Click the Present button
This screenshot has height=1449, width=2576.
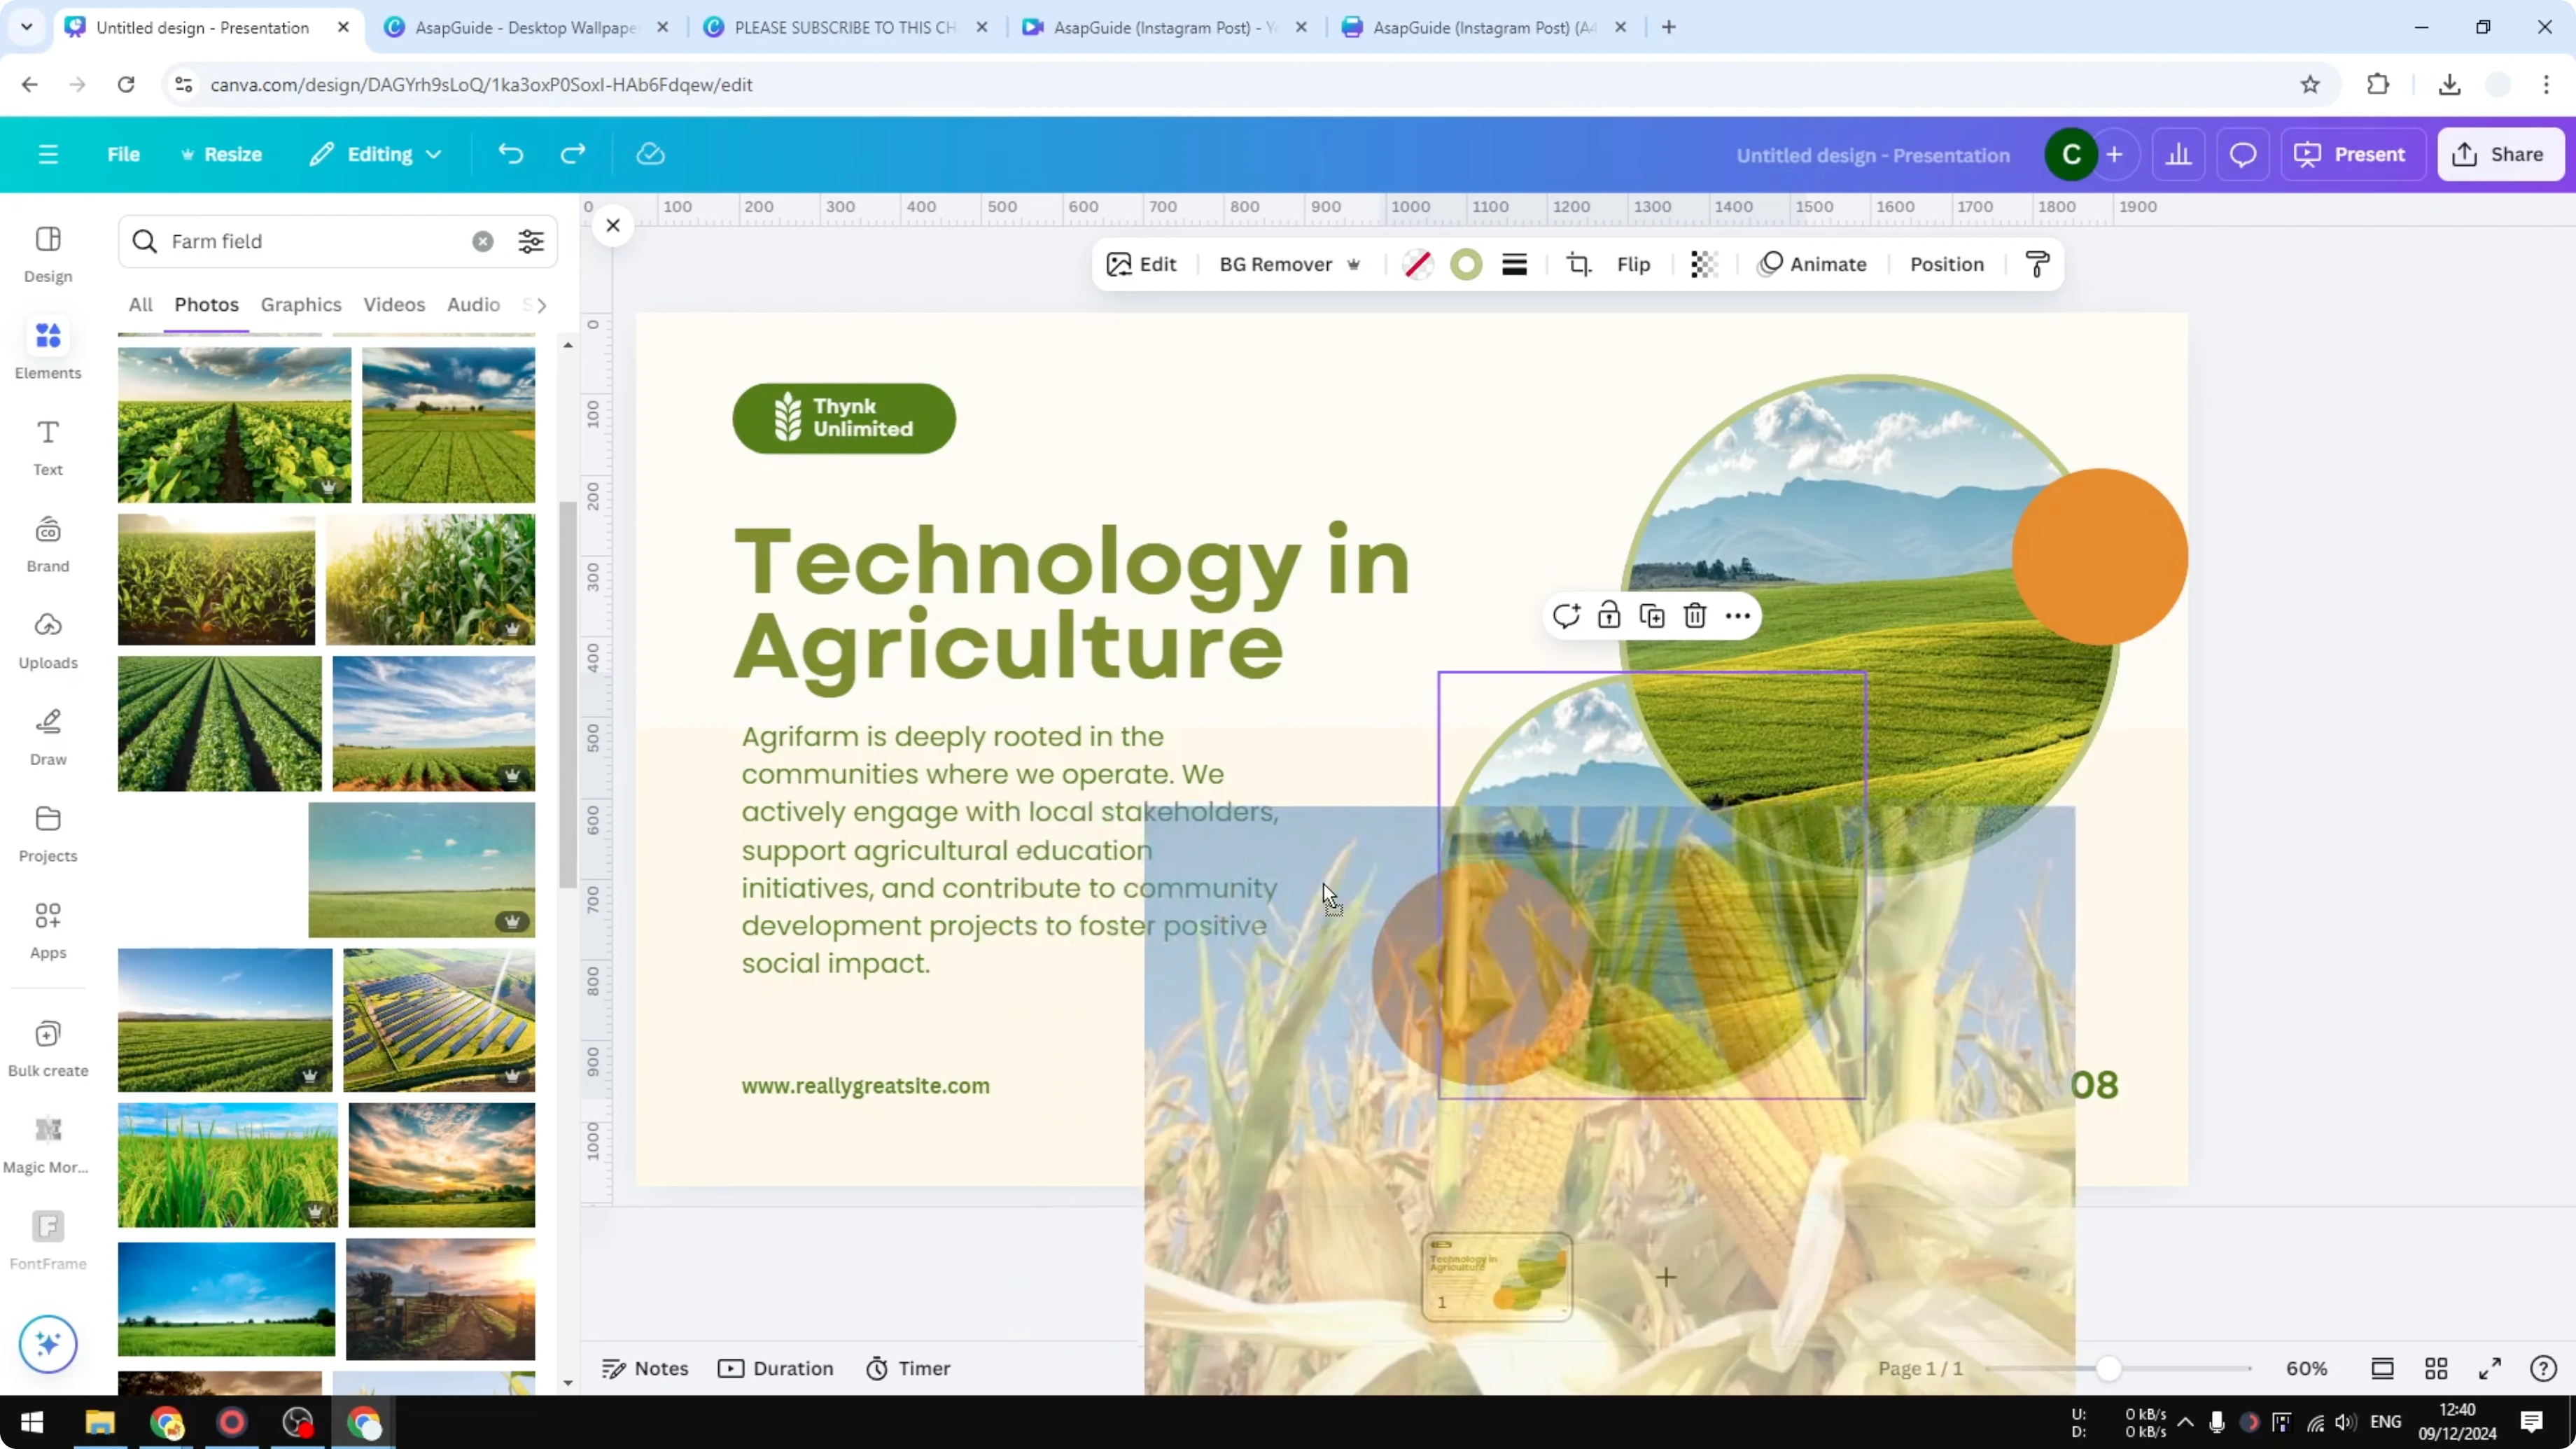pyautogui.click(x=2353, y=154)
